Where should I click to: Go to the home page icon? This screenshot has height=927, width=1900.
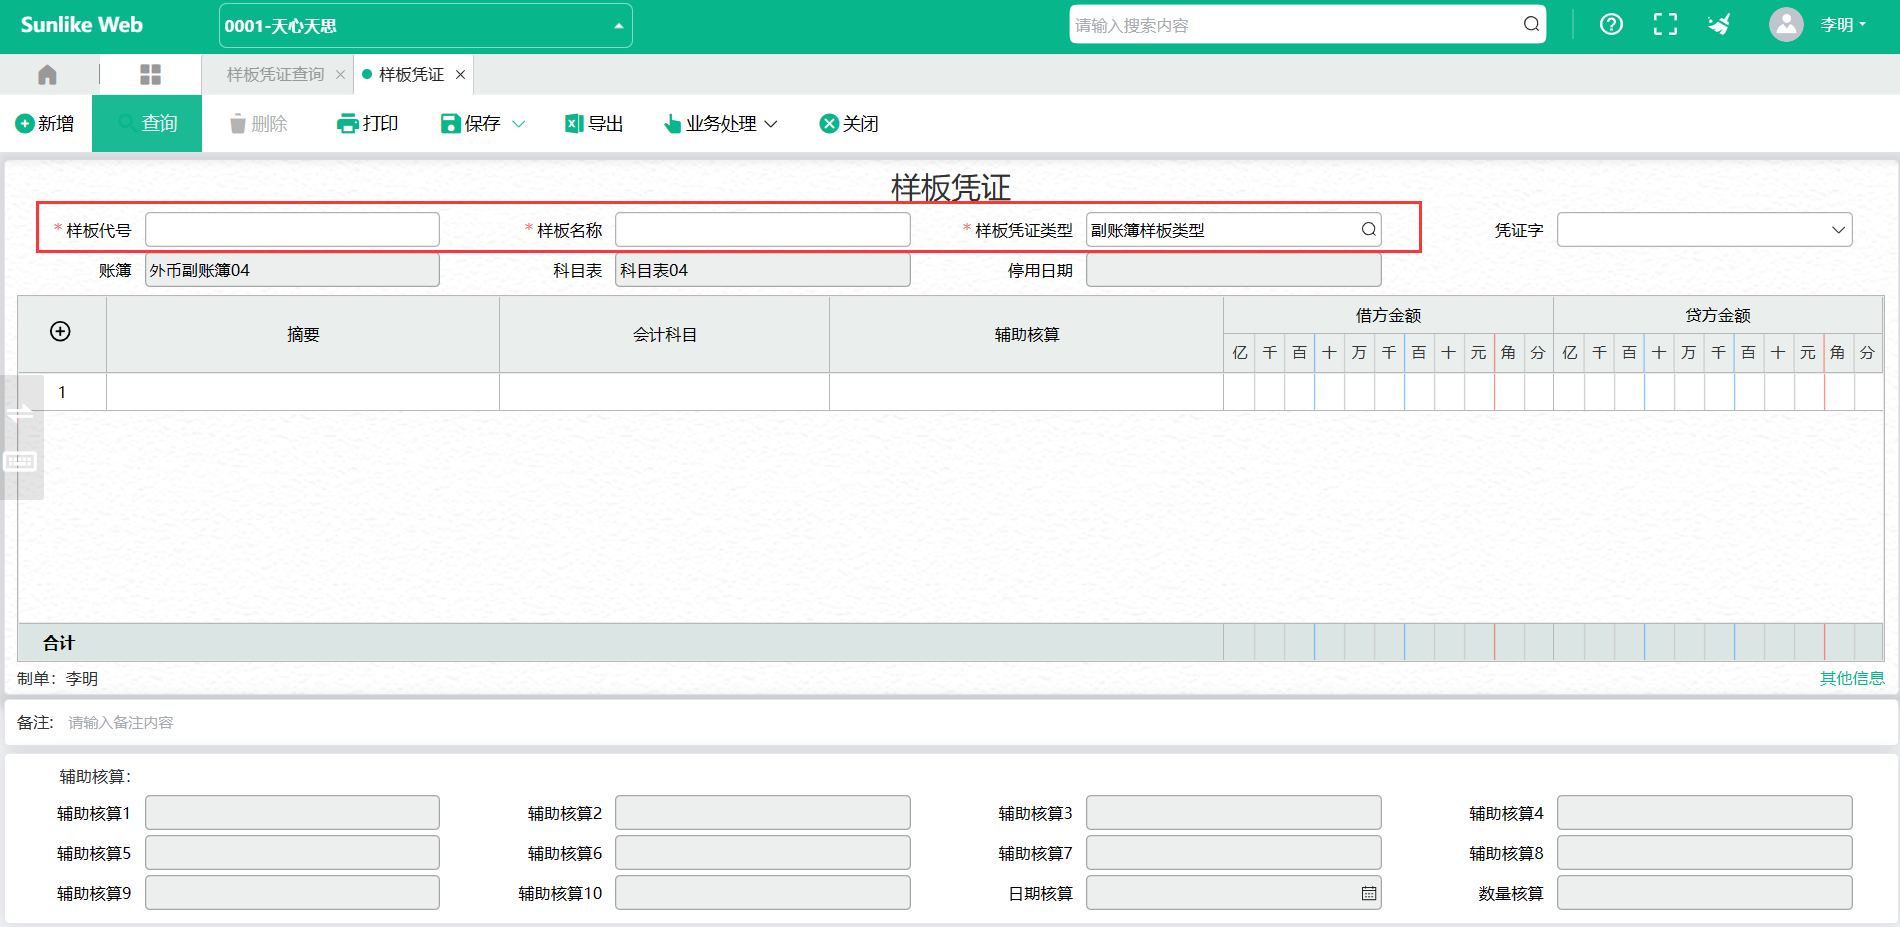tap(47, 75)
